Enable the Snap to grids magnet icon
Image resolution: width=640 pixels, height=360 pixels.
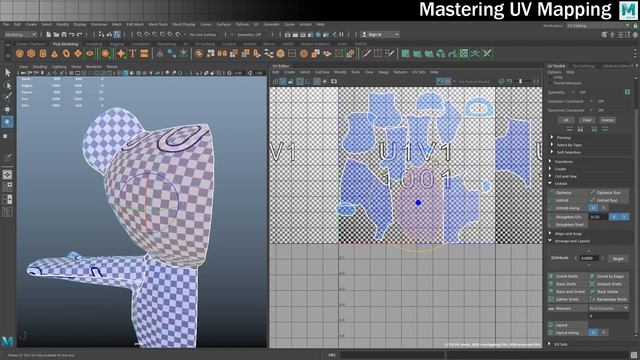(x=140, y=35)
